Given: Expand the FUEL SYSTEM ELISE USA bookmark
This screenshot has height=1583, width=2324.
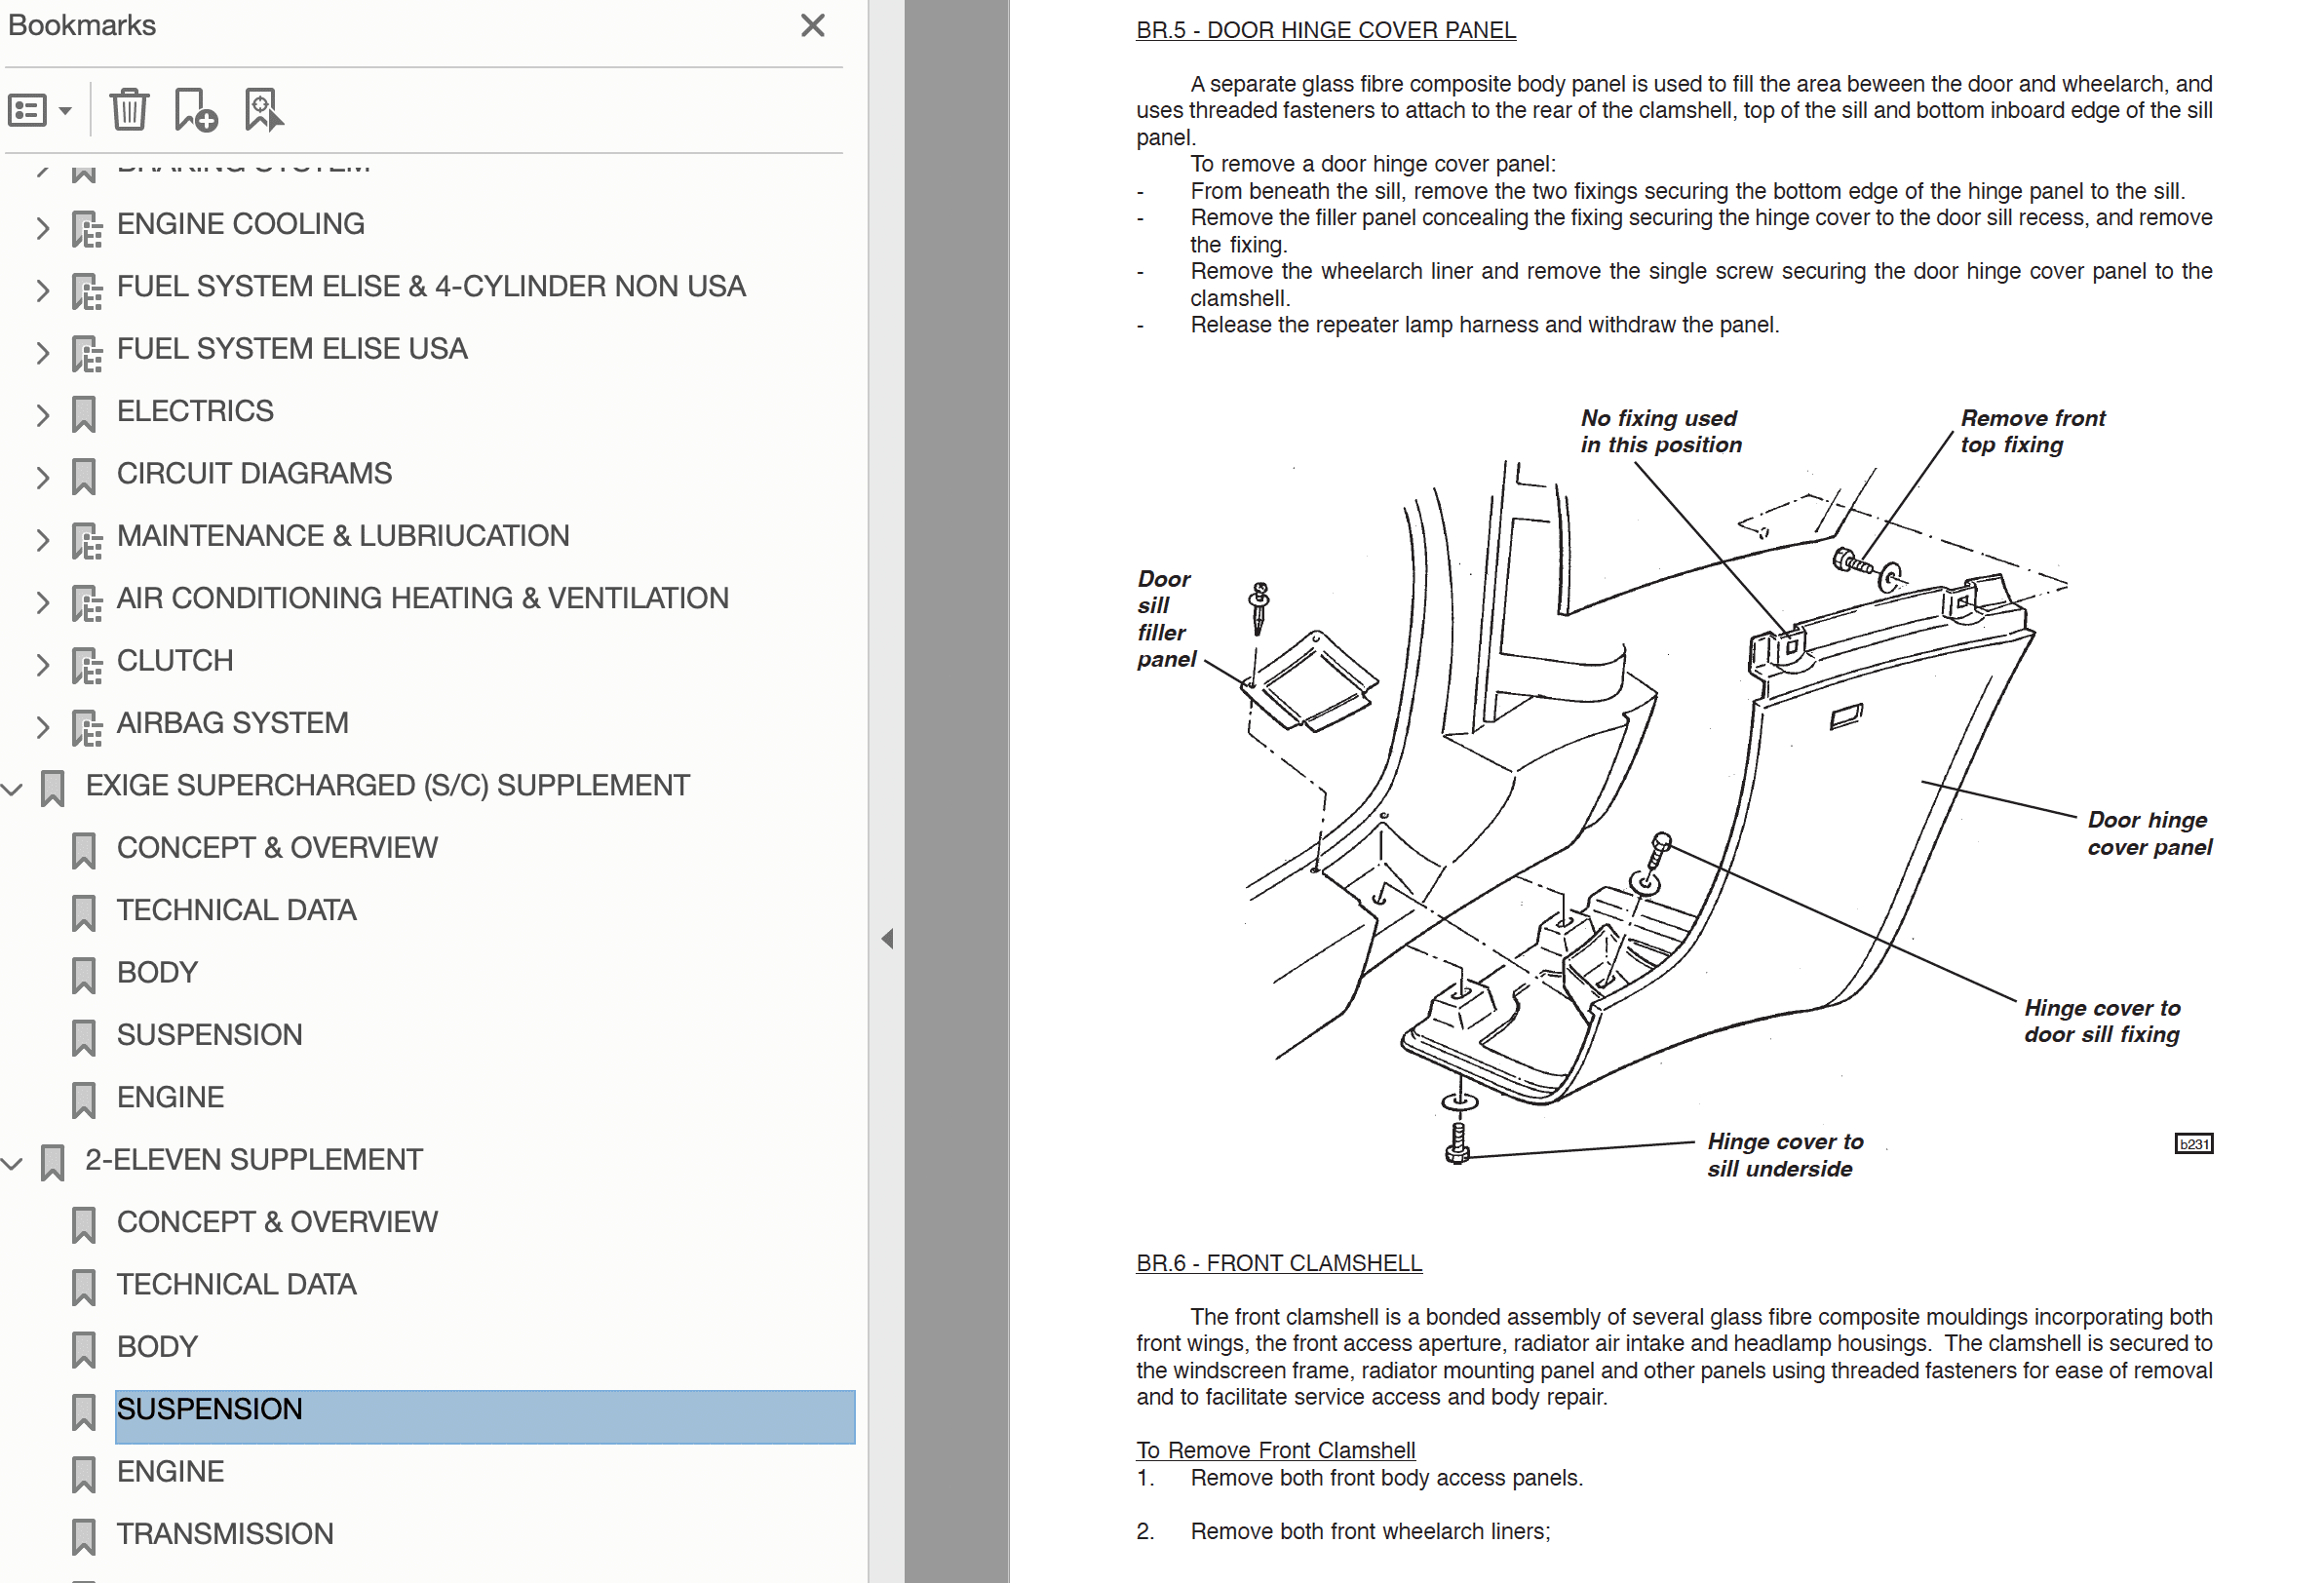Looking at the screenshot, I should (42, 352).
